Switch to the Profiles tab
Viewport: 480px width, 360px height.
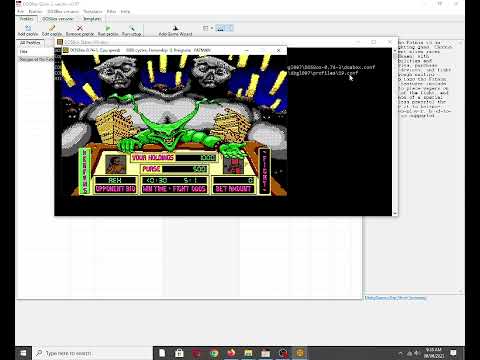(x=26, y=19)
